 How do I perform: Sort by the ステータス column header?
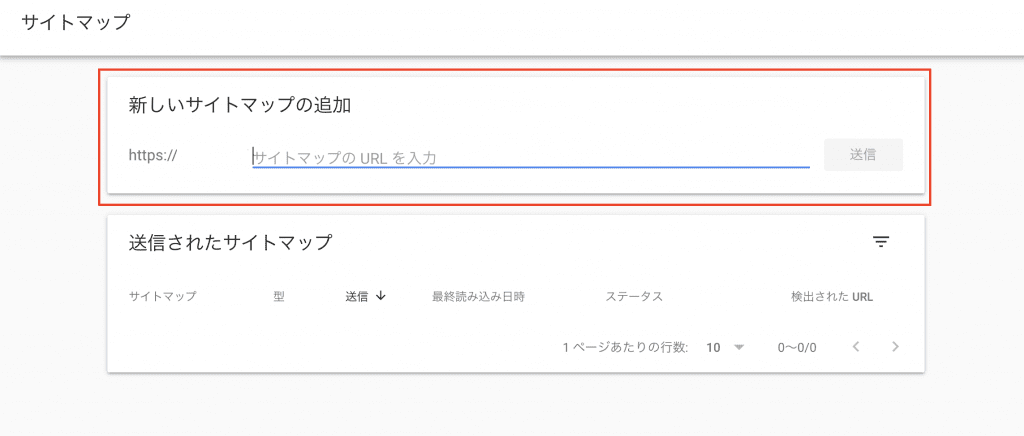[634, 296]
